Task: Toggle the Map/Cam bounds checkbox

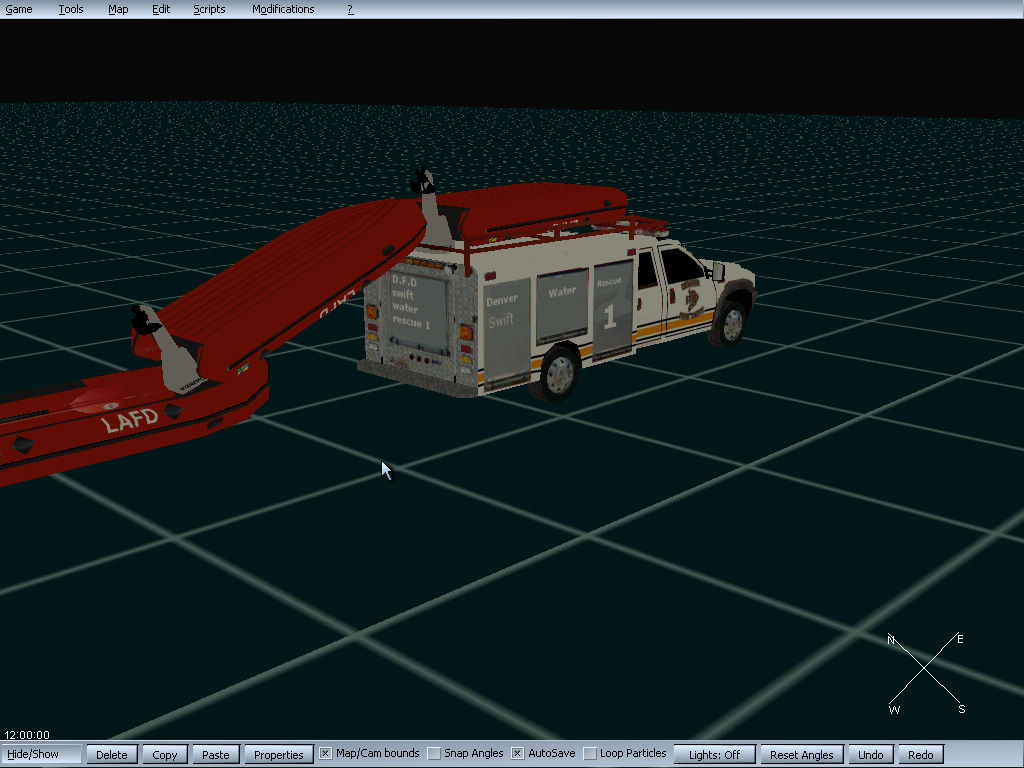Action: point(325,754)
